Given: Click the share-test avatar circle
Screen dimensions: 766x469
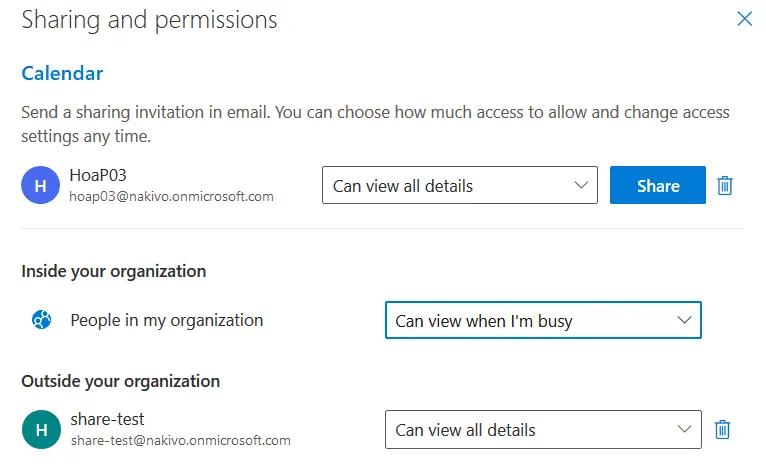Looking at the screenshot, I should pos(40,430).
